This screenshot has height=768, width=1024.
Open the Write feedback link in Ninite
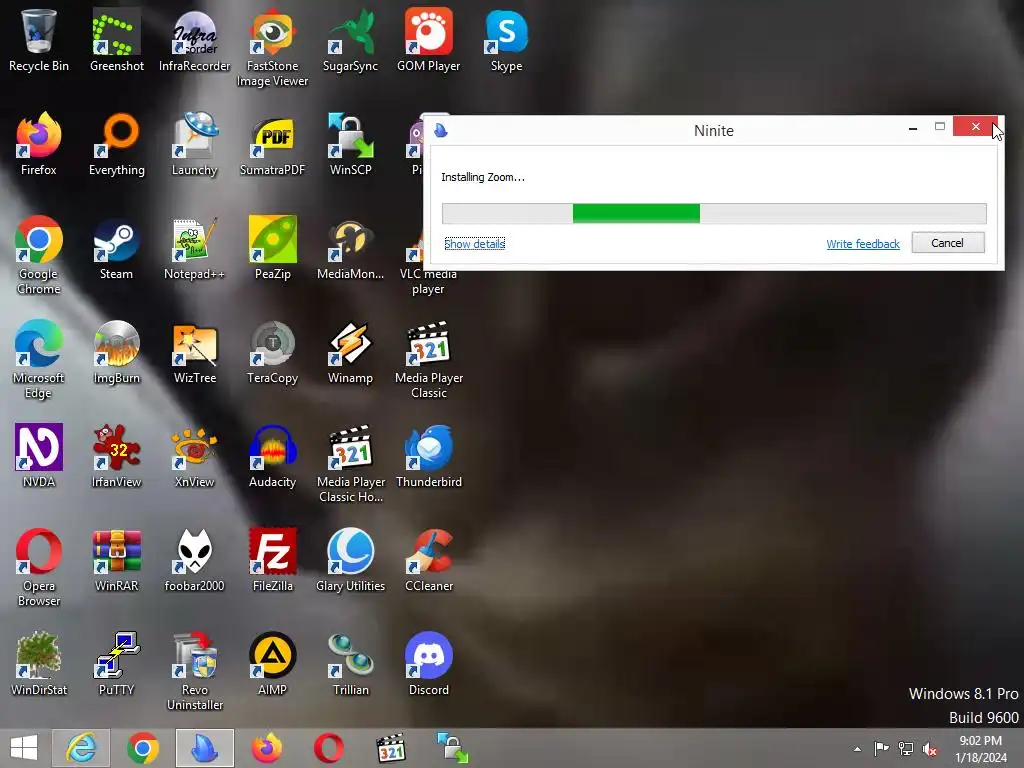pyautogui.click(x=863, y=244)
